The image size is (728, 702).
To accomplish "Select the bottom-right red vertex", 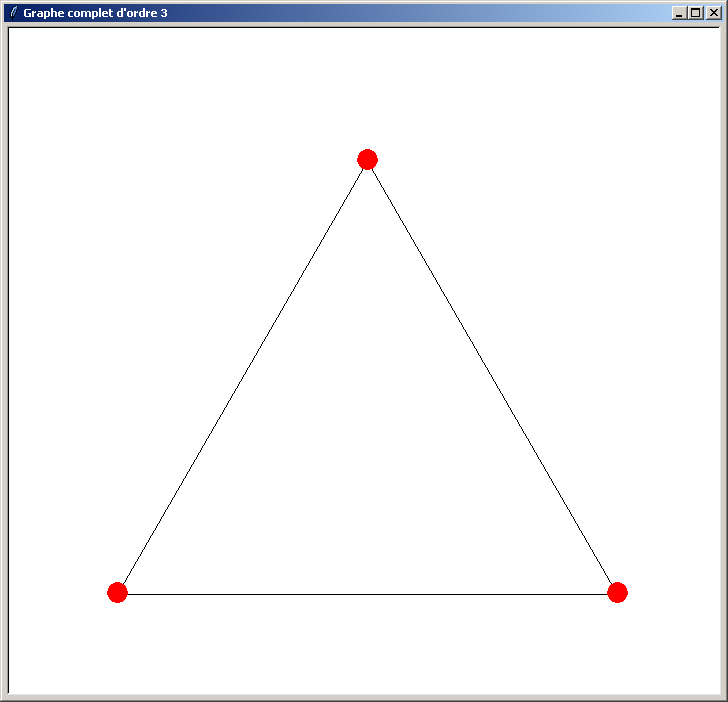I will point(617,592).
